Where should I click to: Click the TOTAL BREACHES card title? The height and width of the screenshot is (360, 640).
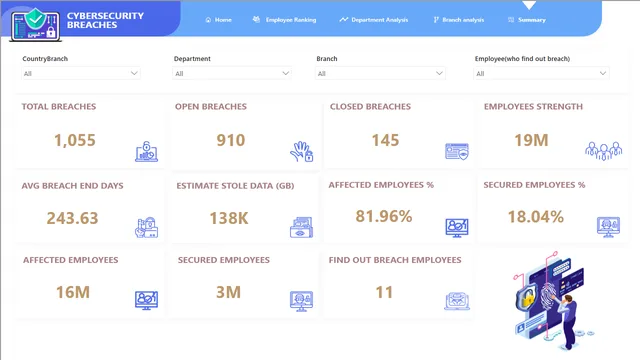59,107
